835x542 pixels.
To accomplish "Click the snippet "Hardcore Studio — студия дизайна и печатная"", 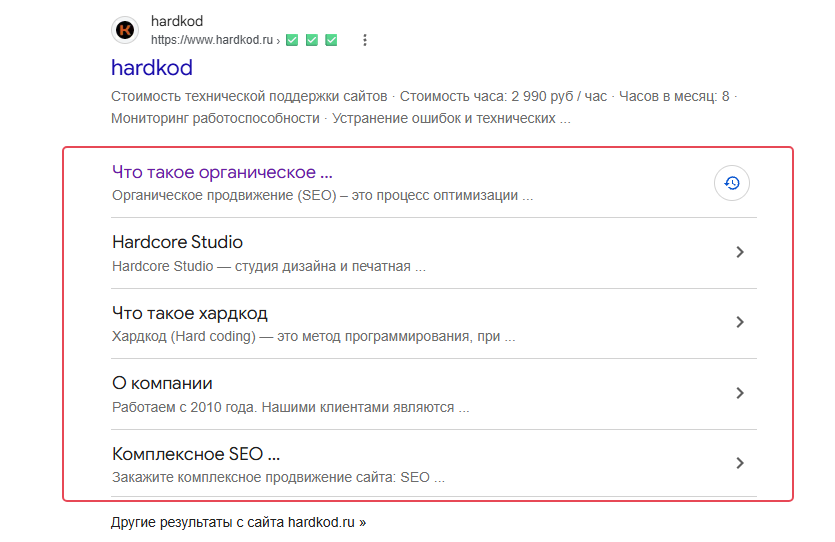I will pos(261,266).
